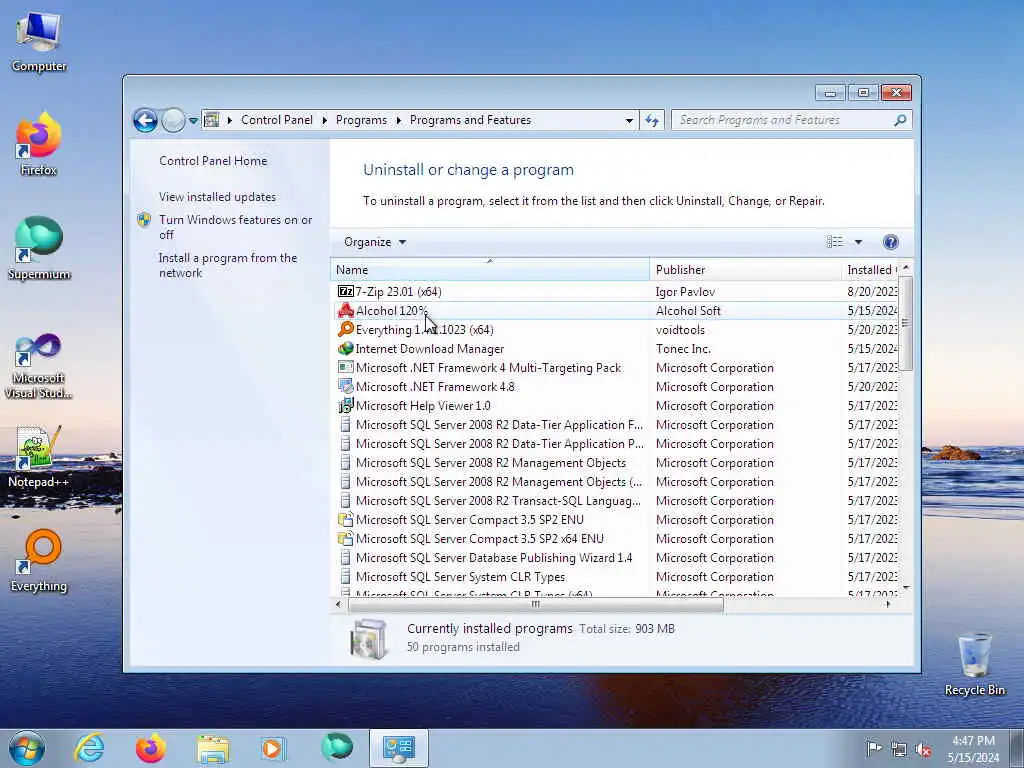Click the network tray icon
The image size is (1024, 768).
(x=899, y=750)
